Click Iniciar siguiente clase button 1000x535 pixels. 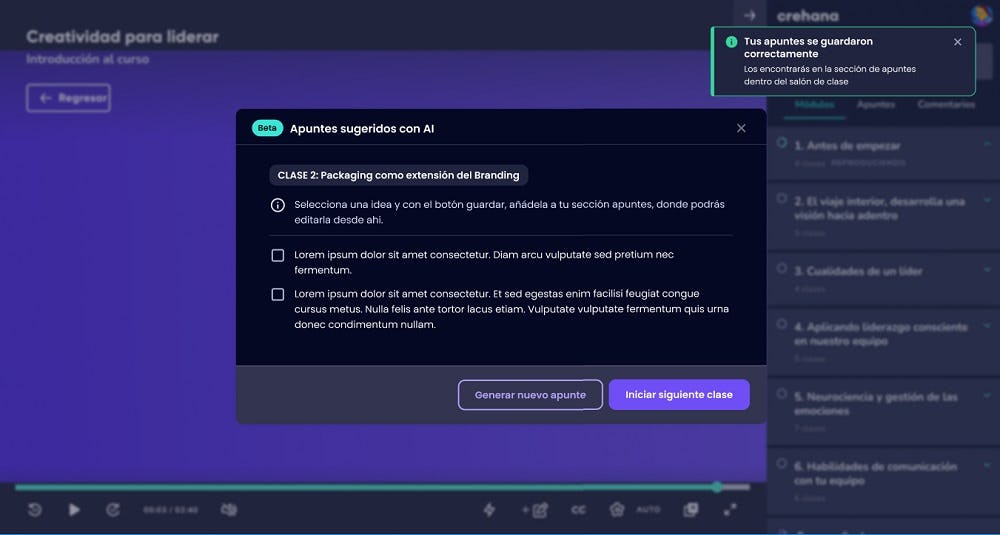click(679, 395)
